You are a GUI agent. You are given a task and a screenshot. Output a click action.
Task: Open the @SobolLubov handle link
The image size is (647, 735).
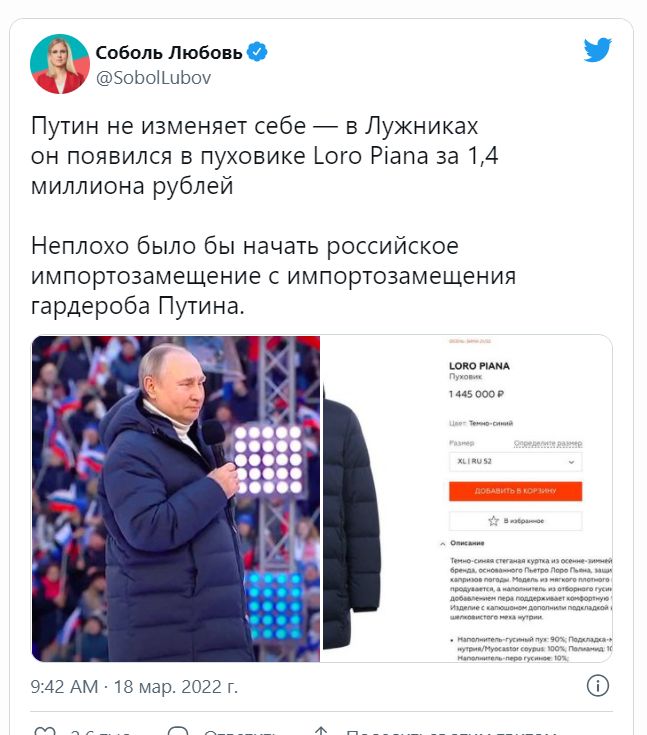click(x=153, y=77)
